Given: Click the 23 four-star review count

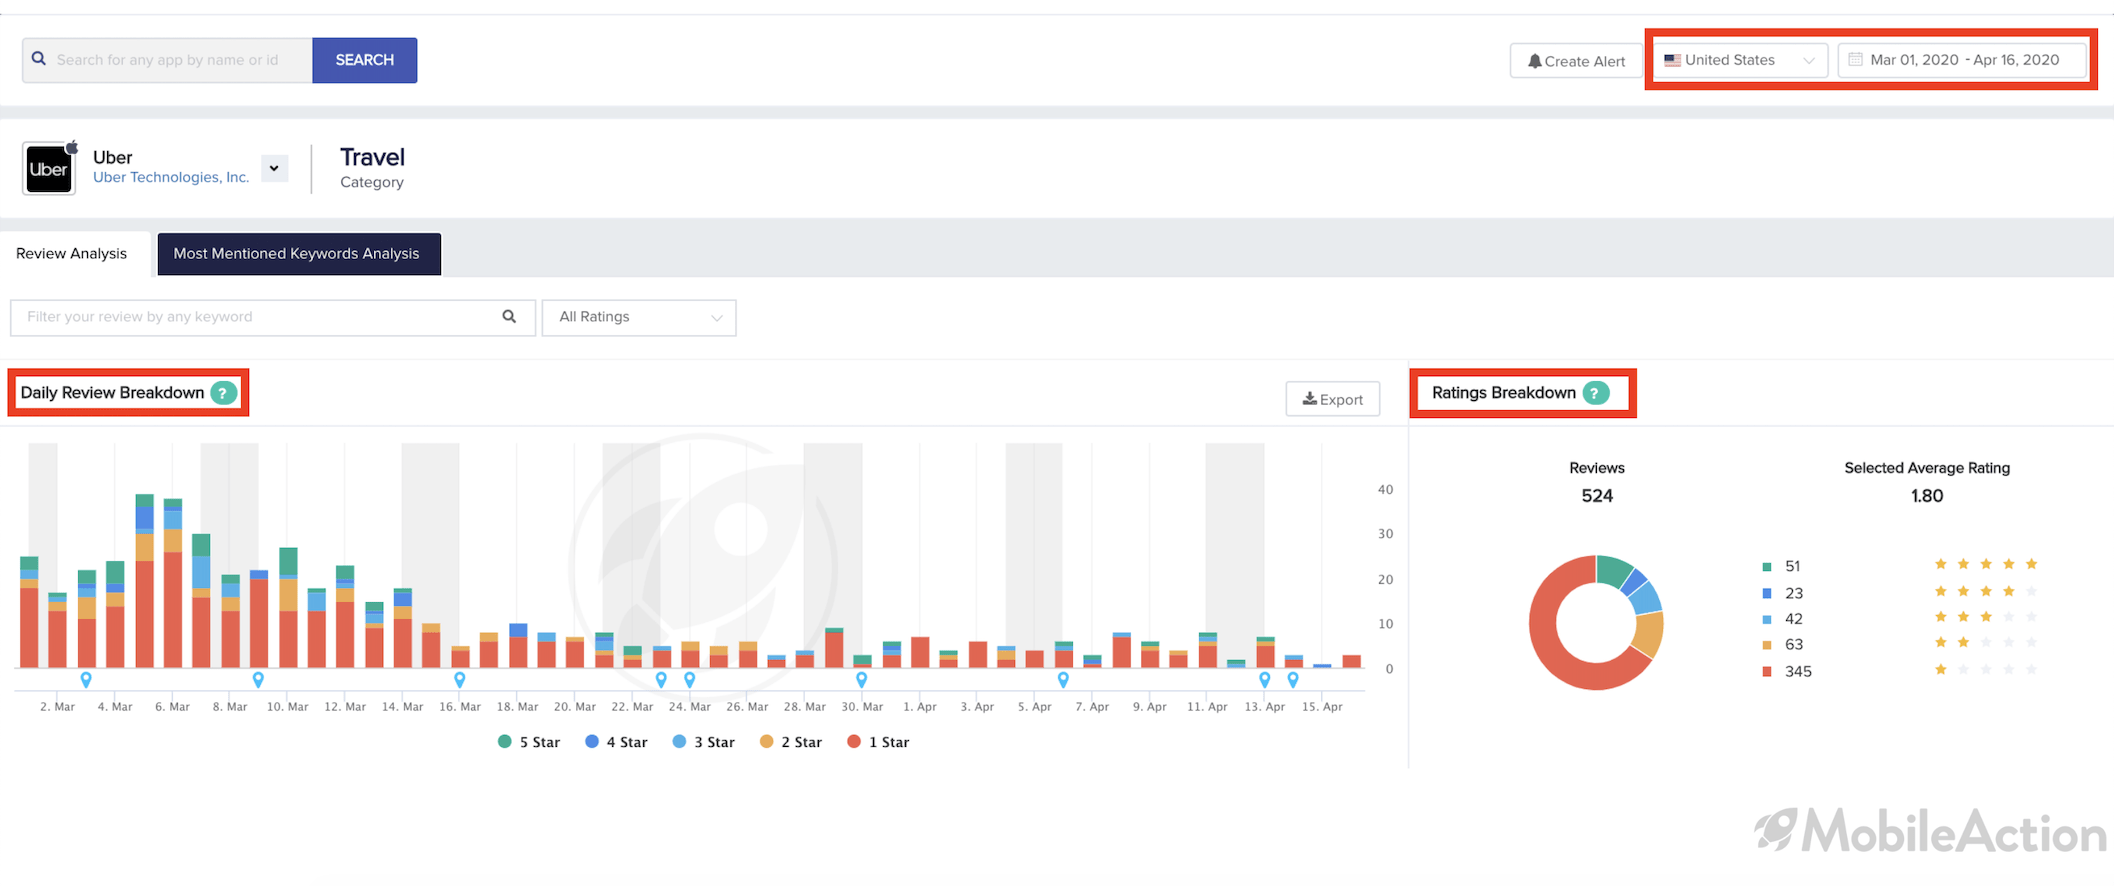Looking at the screenshot, I should [1794, 593].
